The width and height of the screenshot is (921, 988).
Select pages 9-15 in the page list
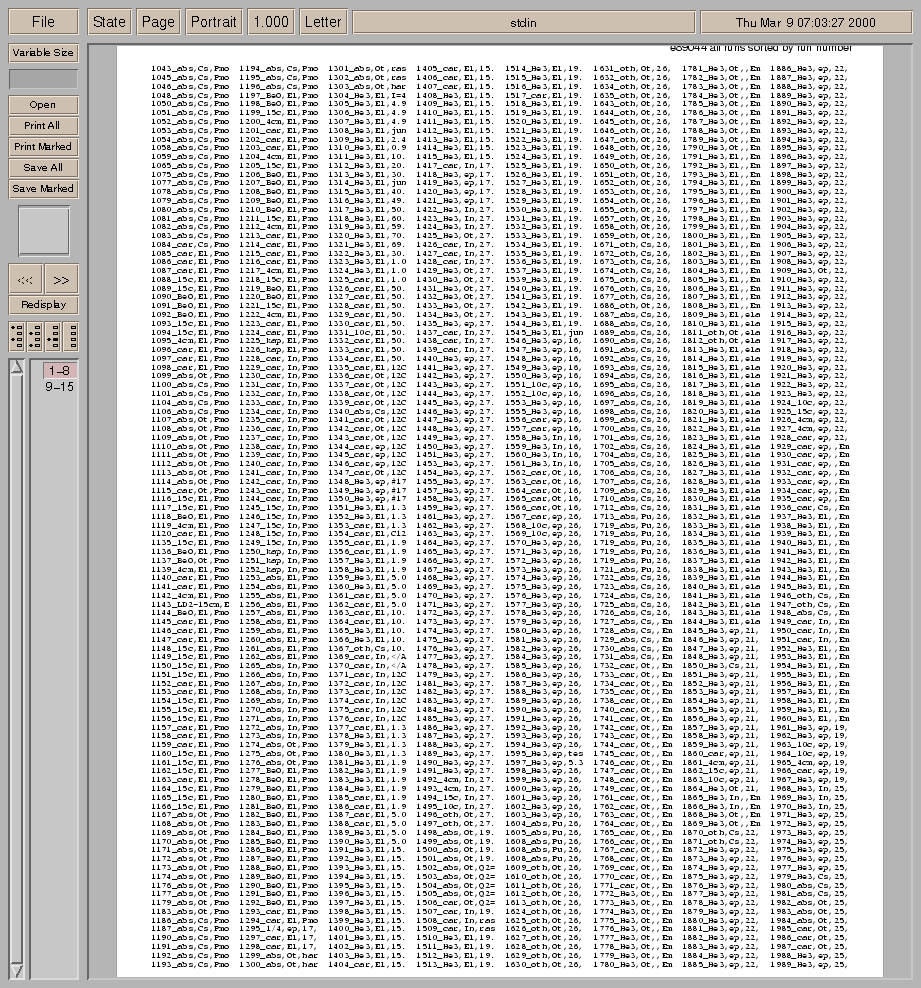[x=59, y=385]
